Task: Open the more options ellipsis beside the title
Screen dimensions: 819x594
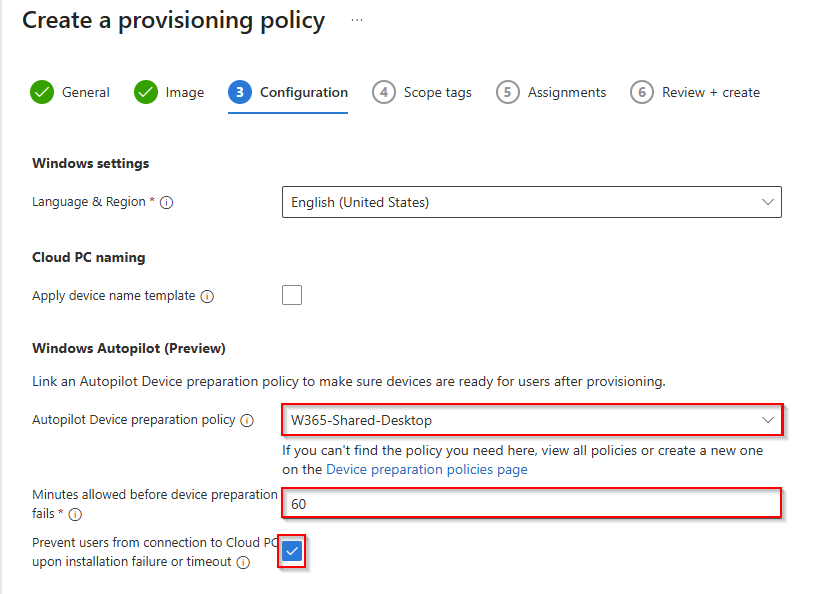Action: pos(357,20)
